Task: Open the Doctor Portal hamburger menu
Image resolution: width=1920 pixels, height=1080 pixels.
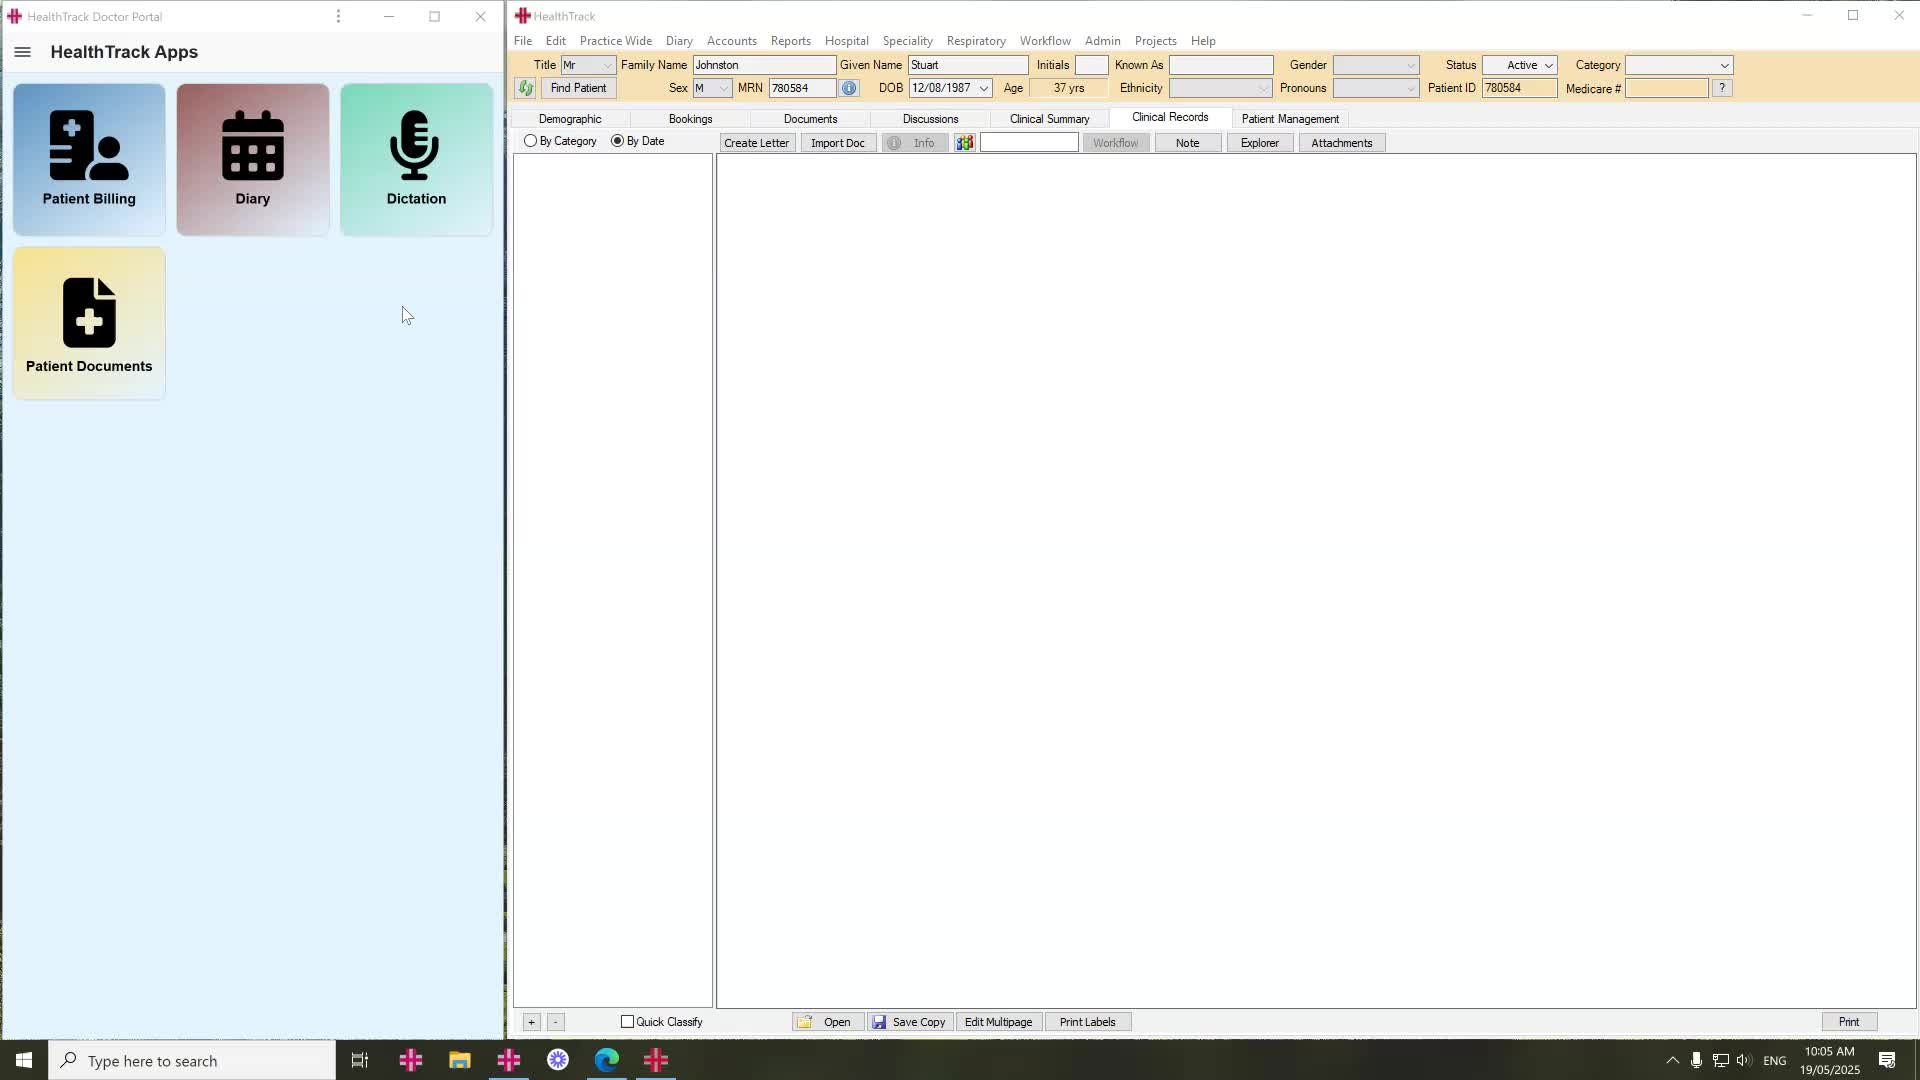Action: tap(23, 52)
